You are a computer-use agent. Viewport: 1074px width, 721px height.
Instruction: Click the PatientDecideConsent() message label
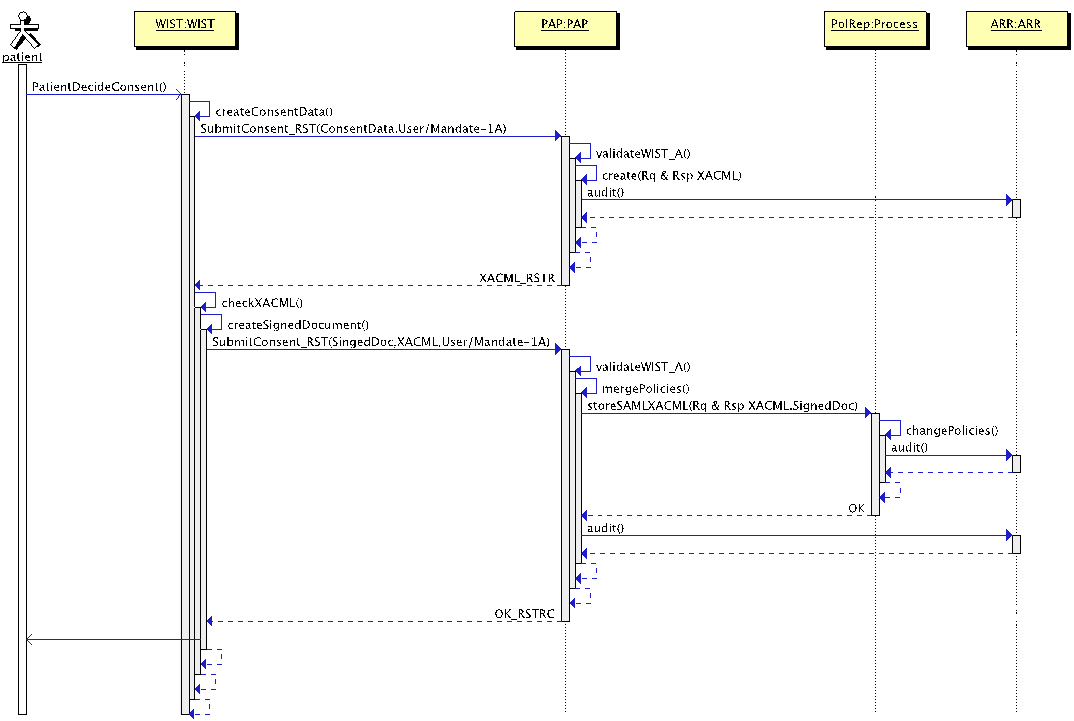point(99,87)
